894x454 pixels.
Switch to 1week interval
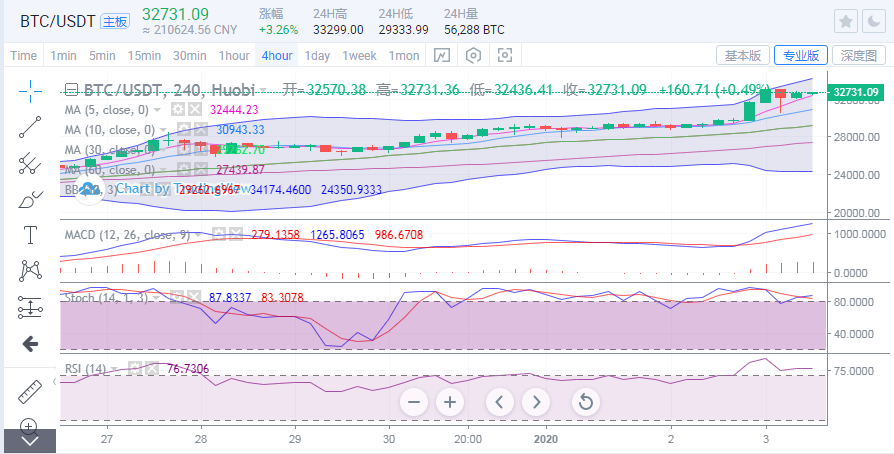359,56
